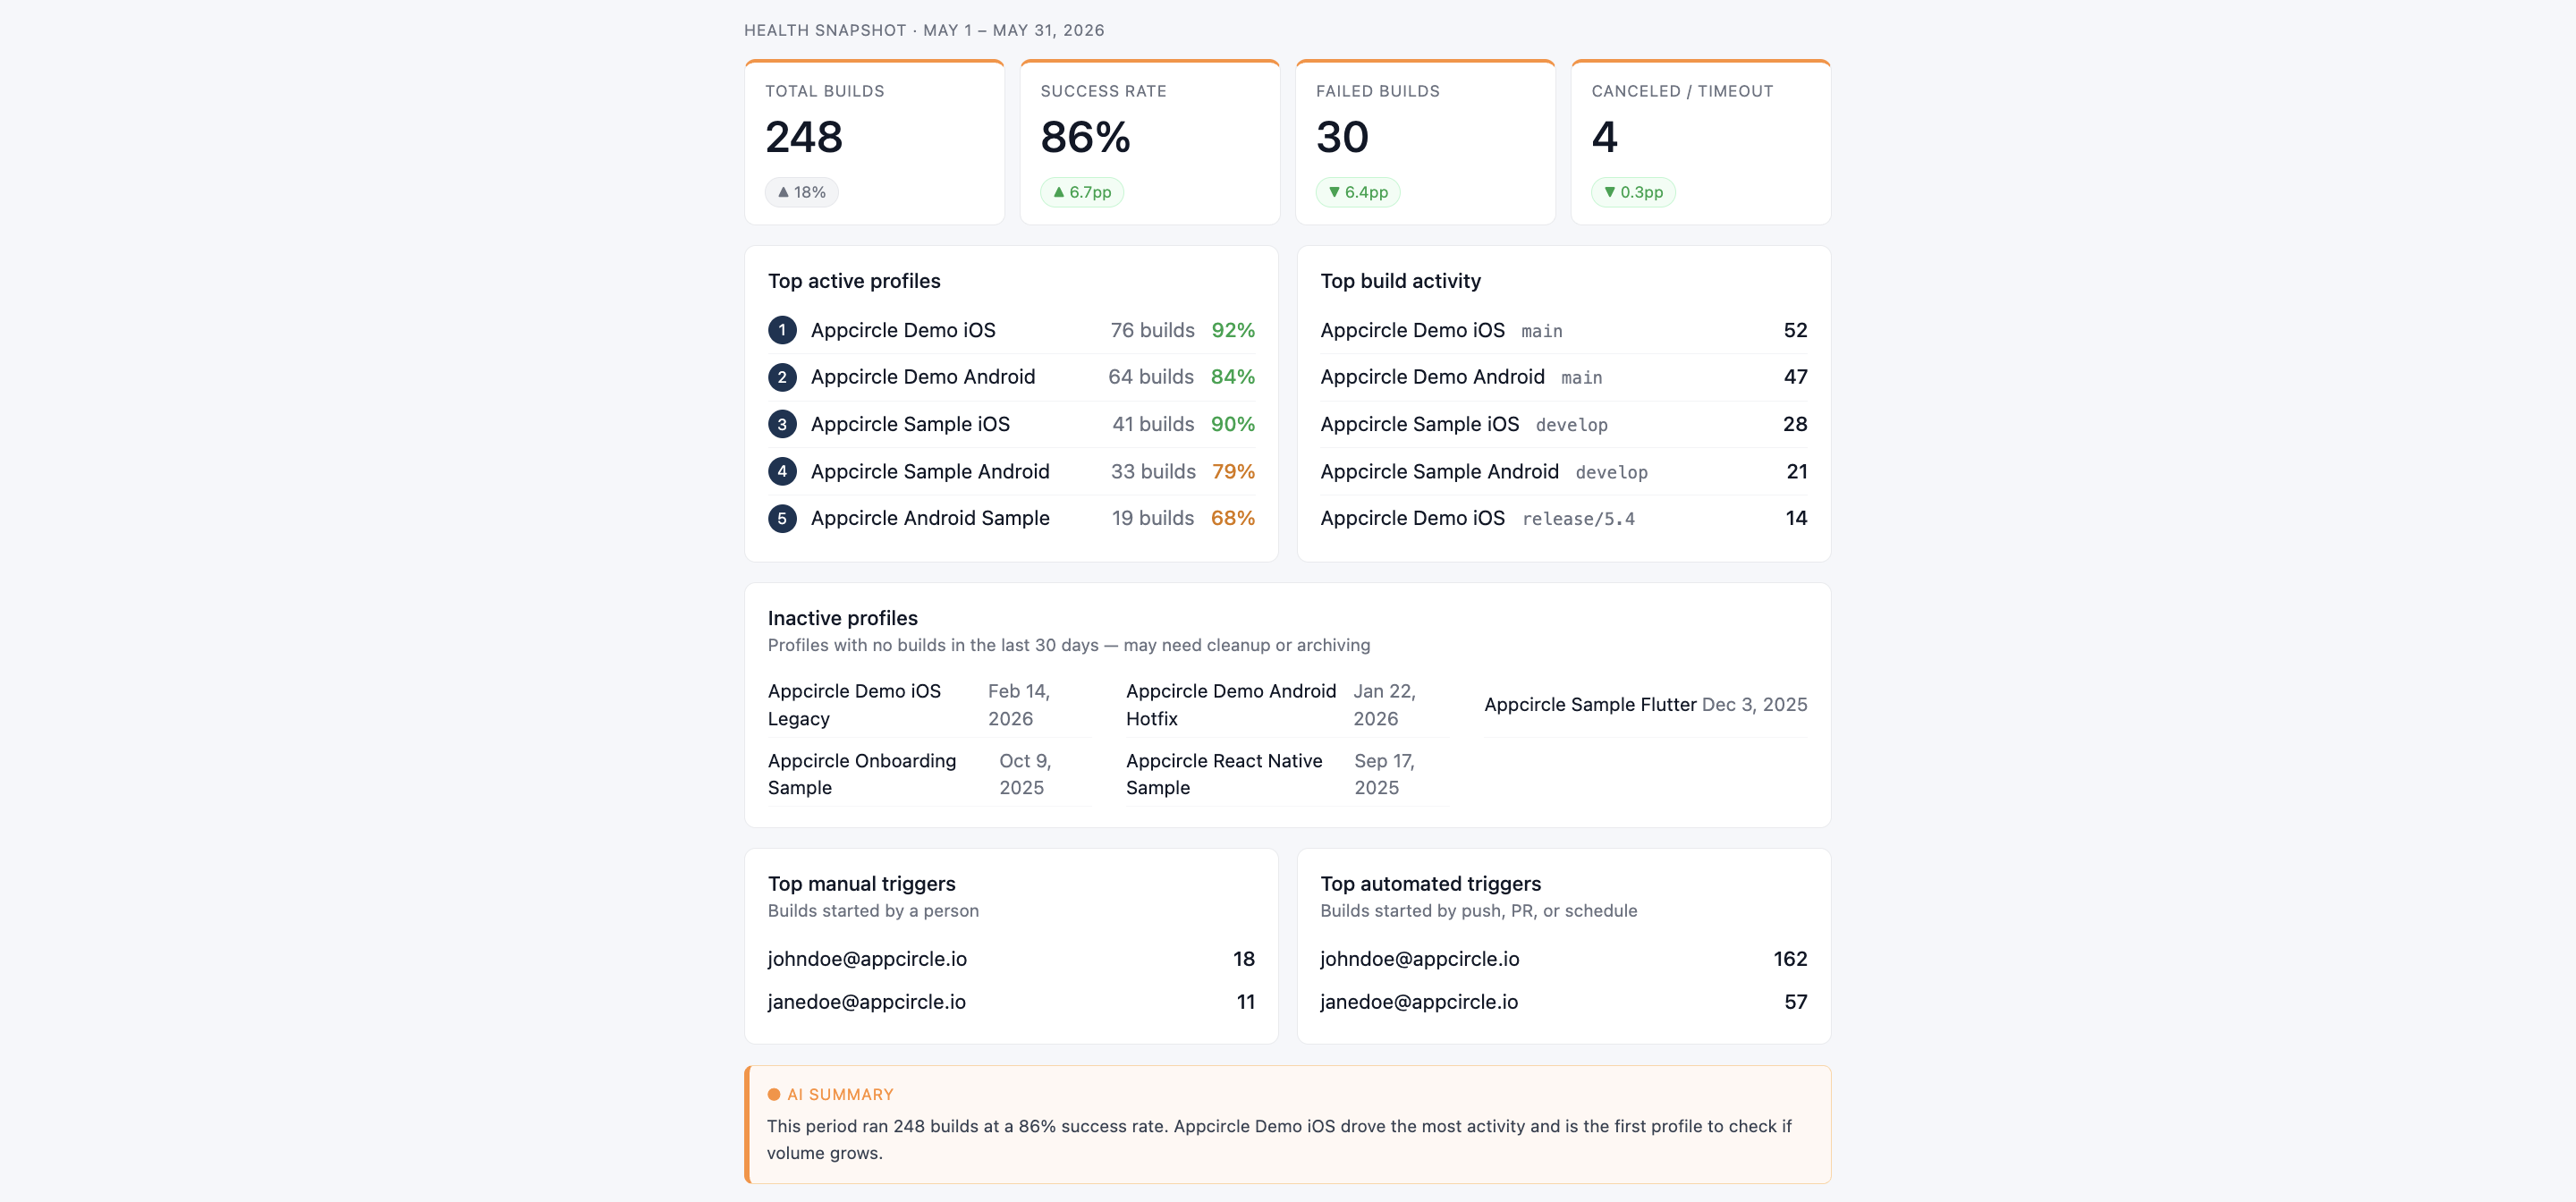2576x1202 pixels.
Task: Click the 6.7pp increase badge under Success Rate
Action: (x=1082, y=192)
